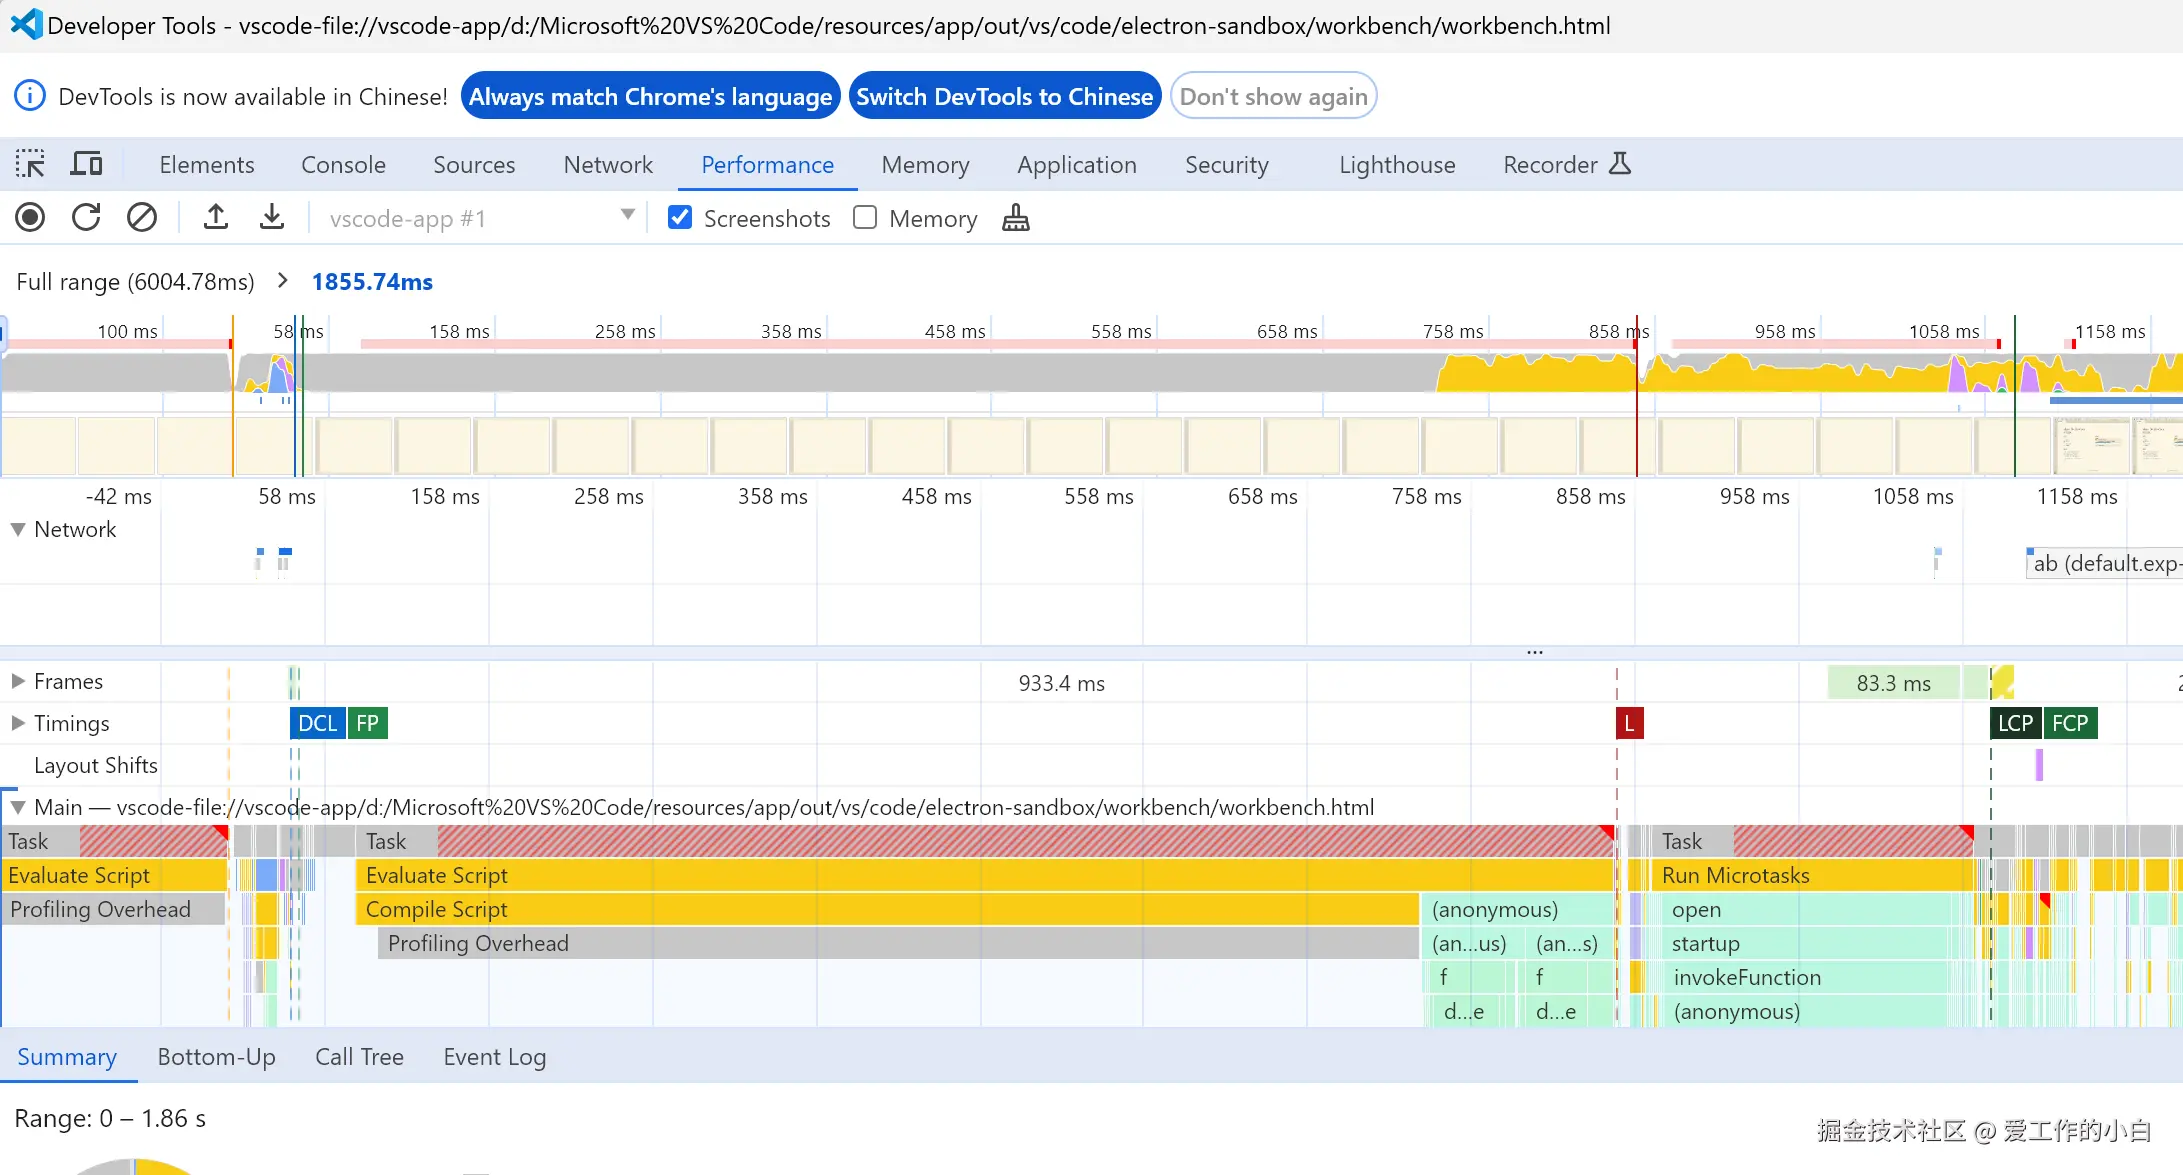
Task: Toggle the device toolbar icon
Action: click(x=86, y=164)
